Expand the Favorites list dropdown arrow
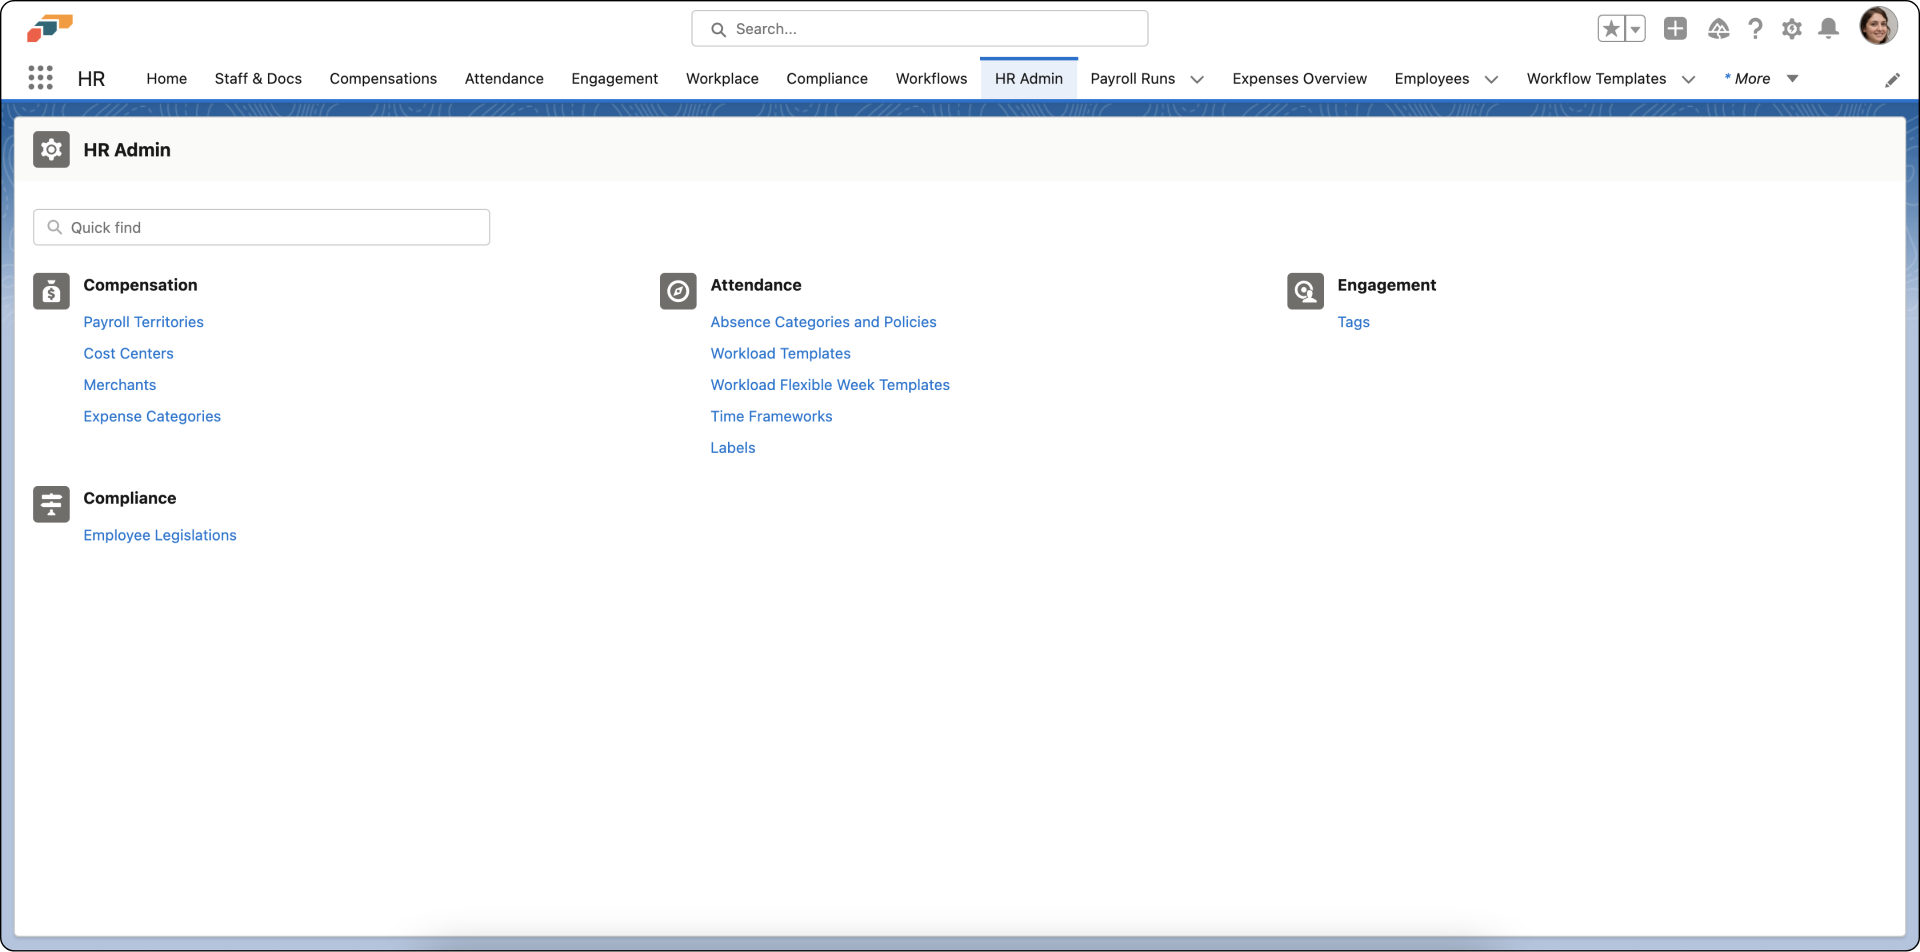The image size is (1920, 952). point(1636,29)
